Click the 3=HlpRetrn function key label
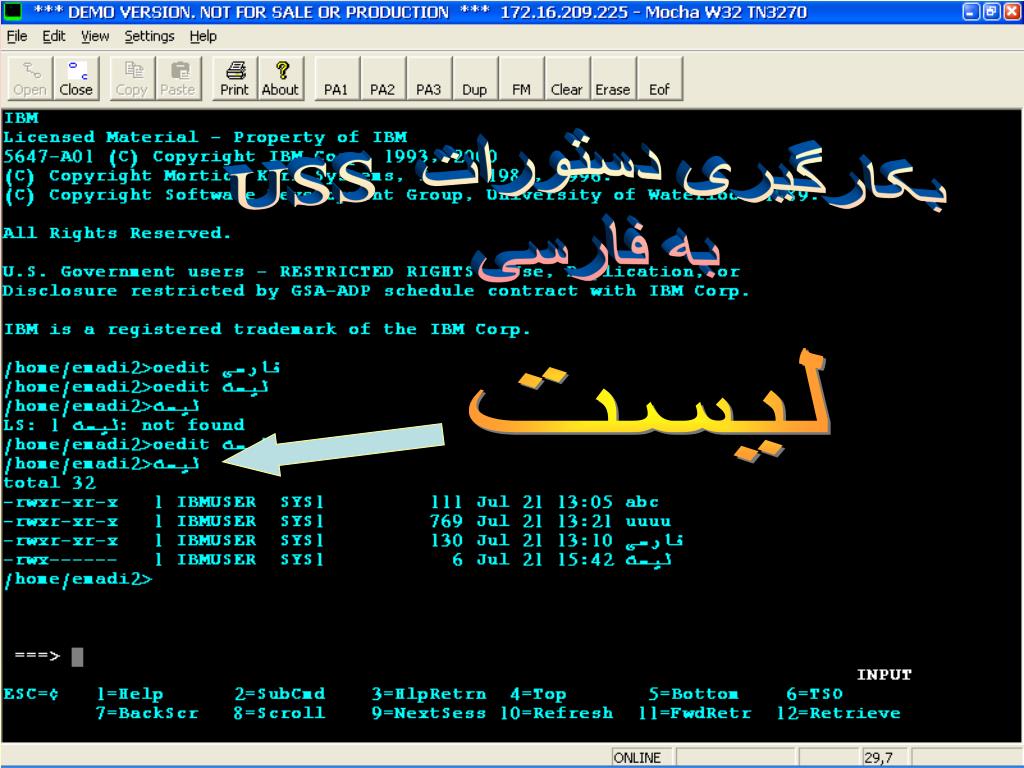This screenshot has height=768, width=1024. [429, 694]
